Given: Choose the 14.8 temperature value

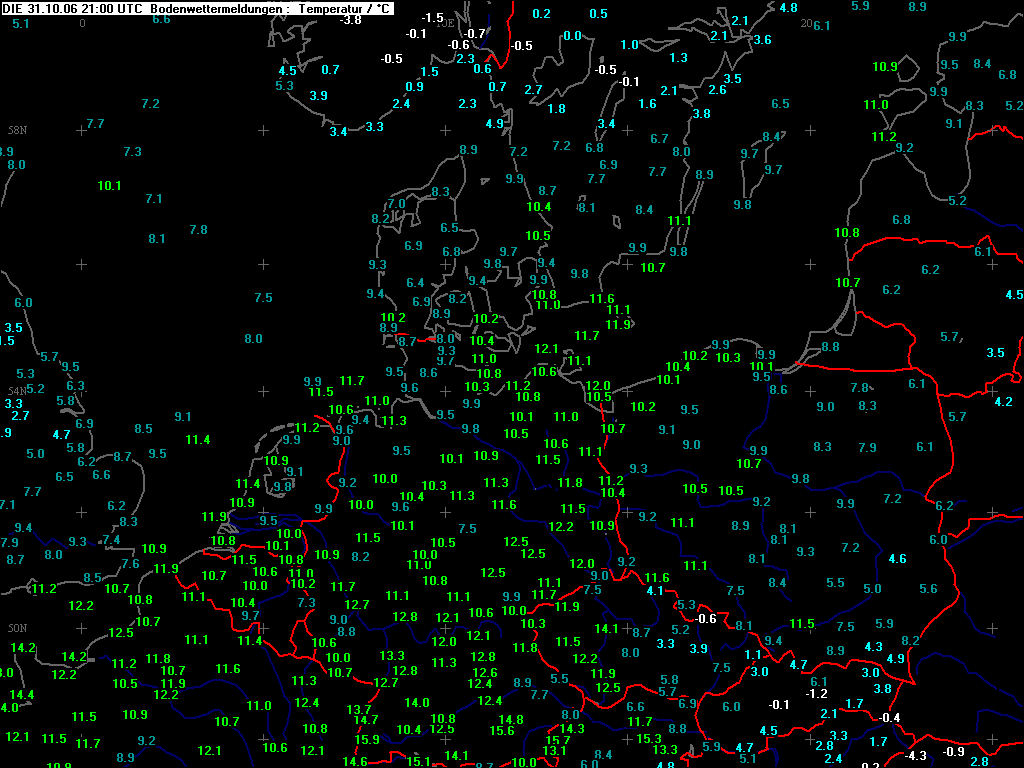Looking at the screenshot, I should (x=511, y=720).
